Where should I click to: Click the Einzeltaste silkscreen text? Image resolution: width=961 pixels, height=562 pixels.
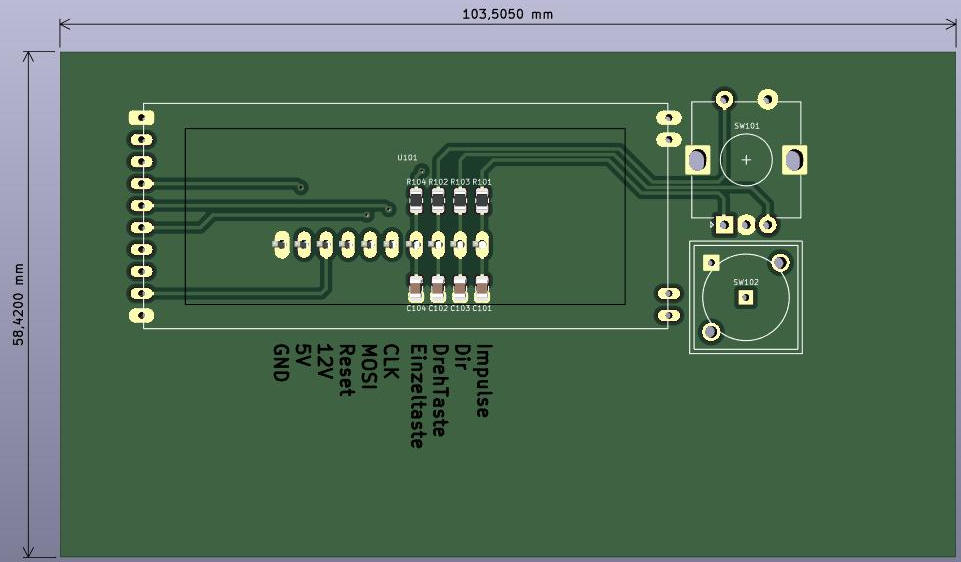418,395
